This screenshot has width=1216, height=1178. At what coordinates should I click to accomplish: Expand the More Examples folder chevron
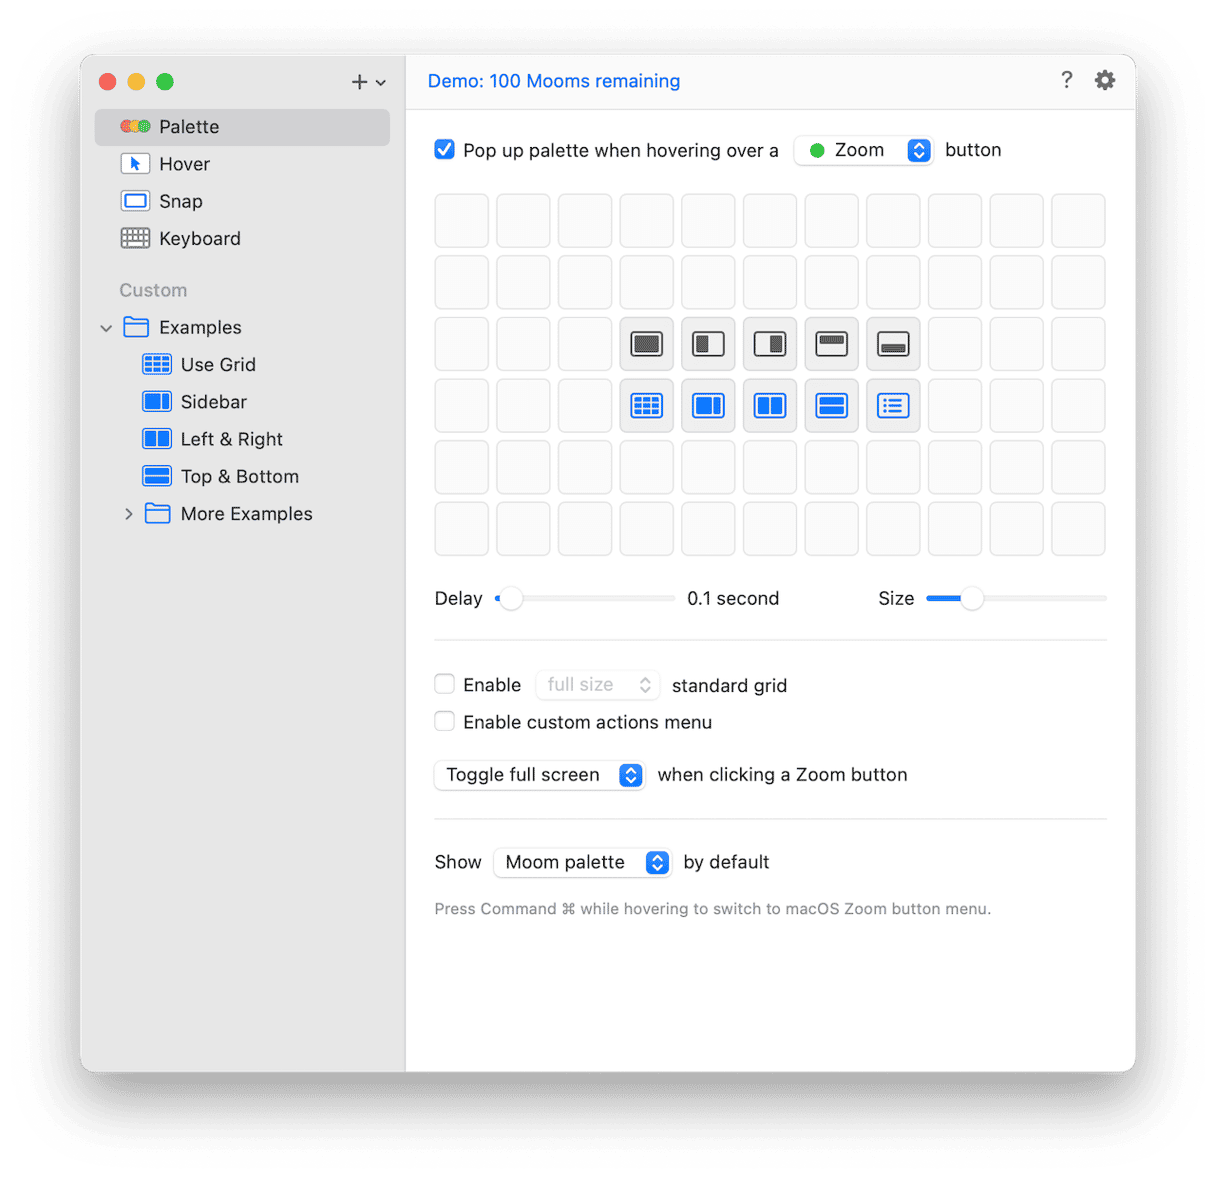128,514
